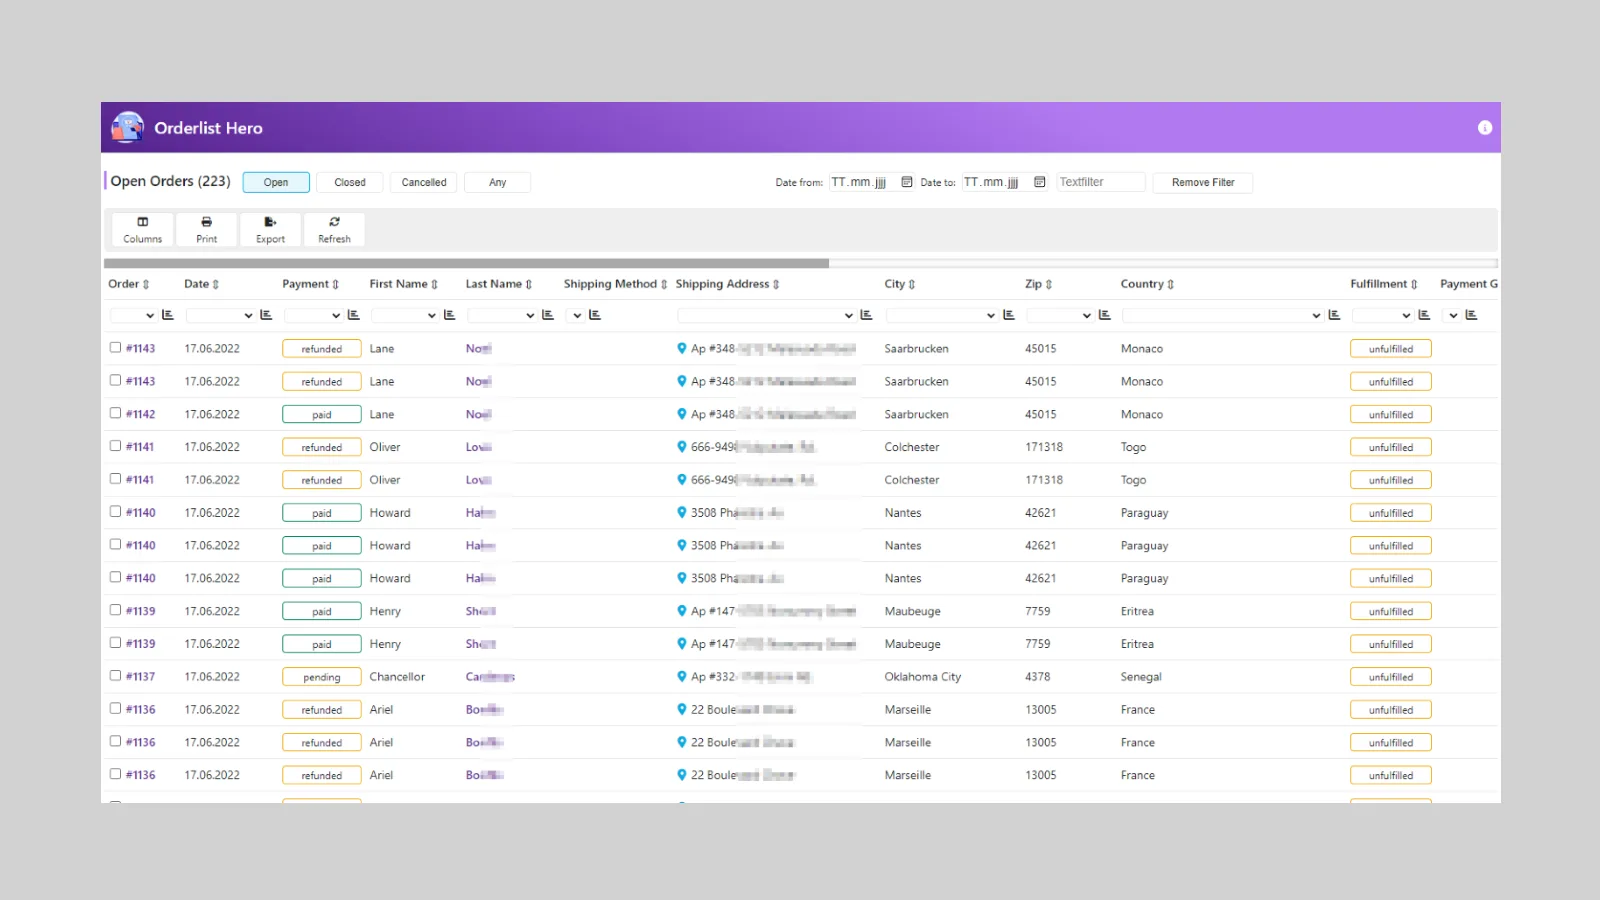Click the Zip column sort icon

pyautogui.click(x=1049, y=285)
